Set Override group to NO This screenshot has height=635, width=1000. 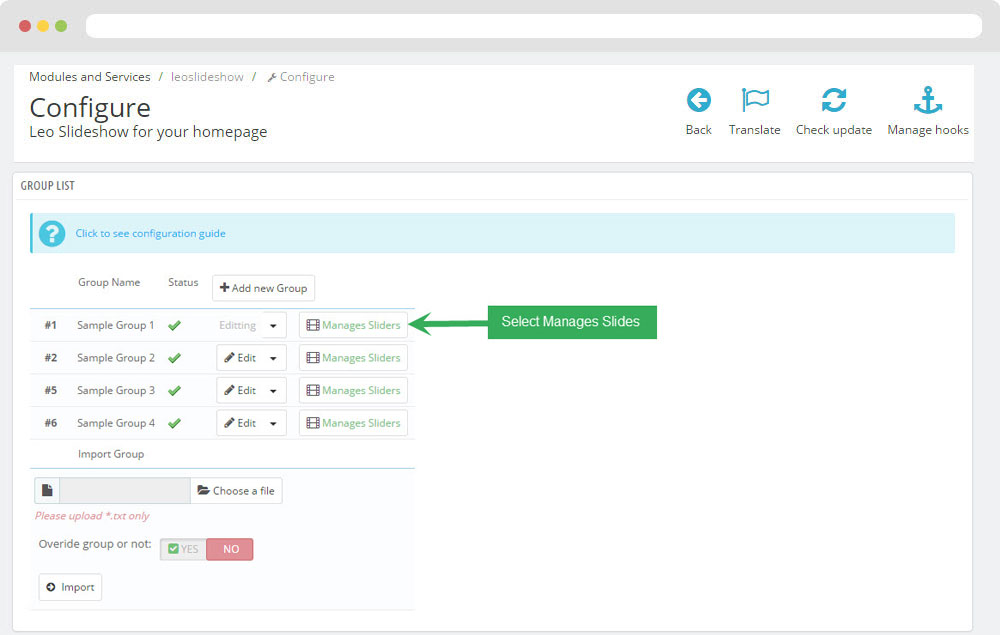click(x=230, y=549)
